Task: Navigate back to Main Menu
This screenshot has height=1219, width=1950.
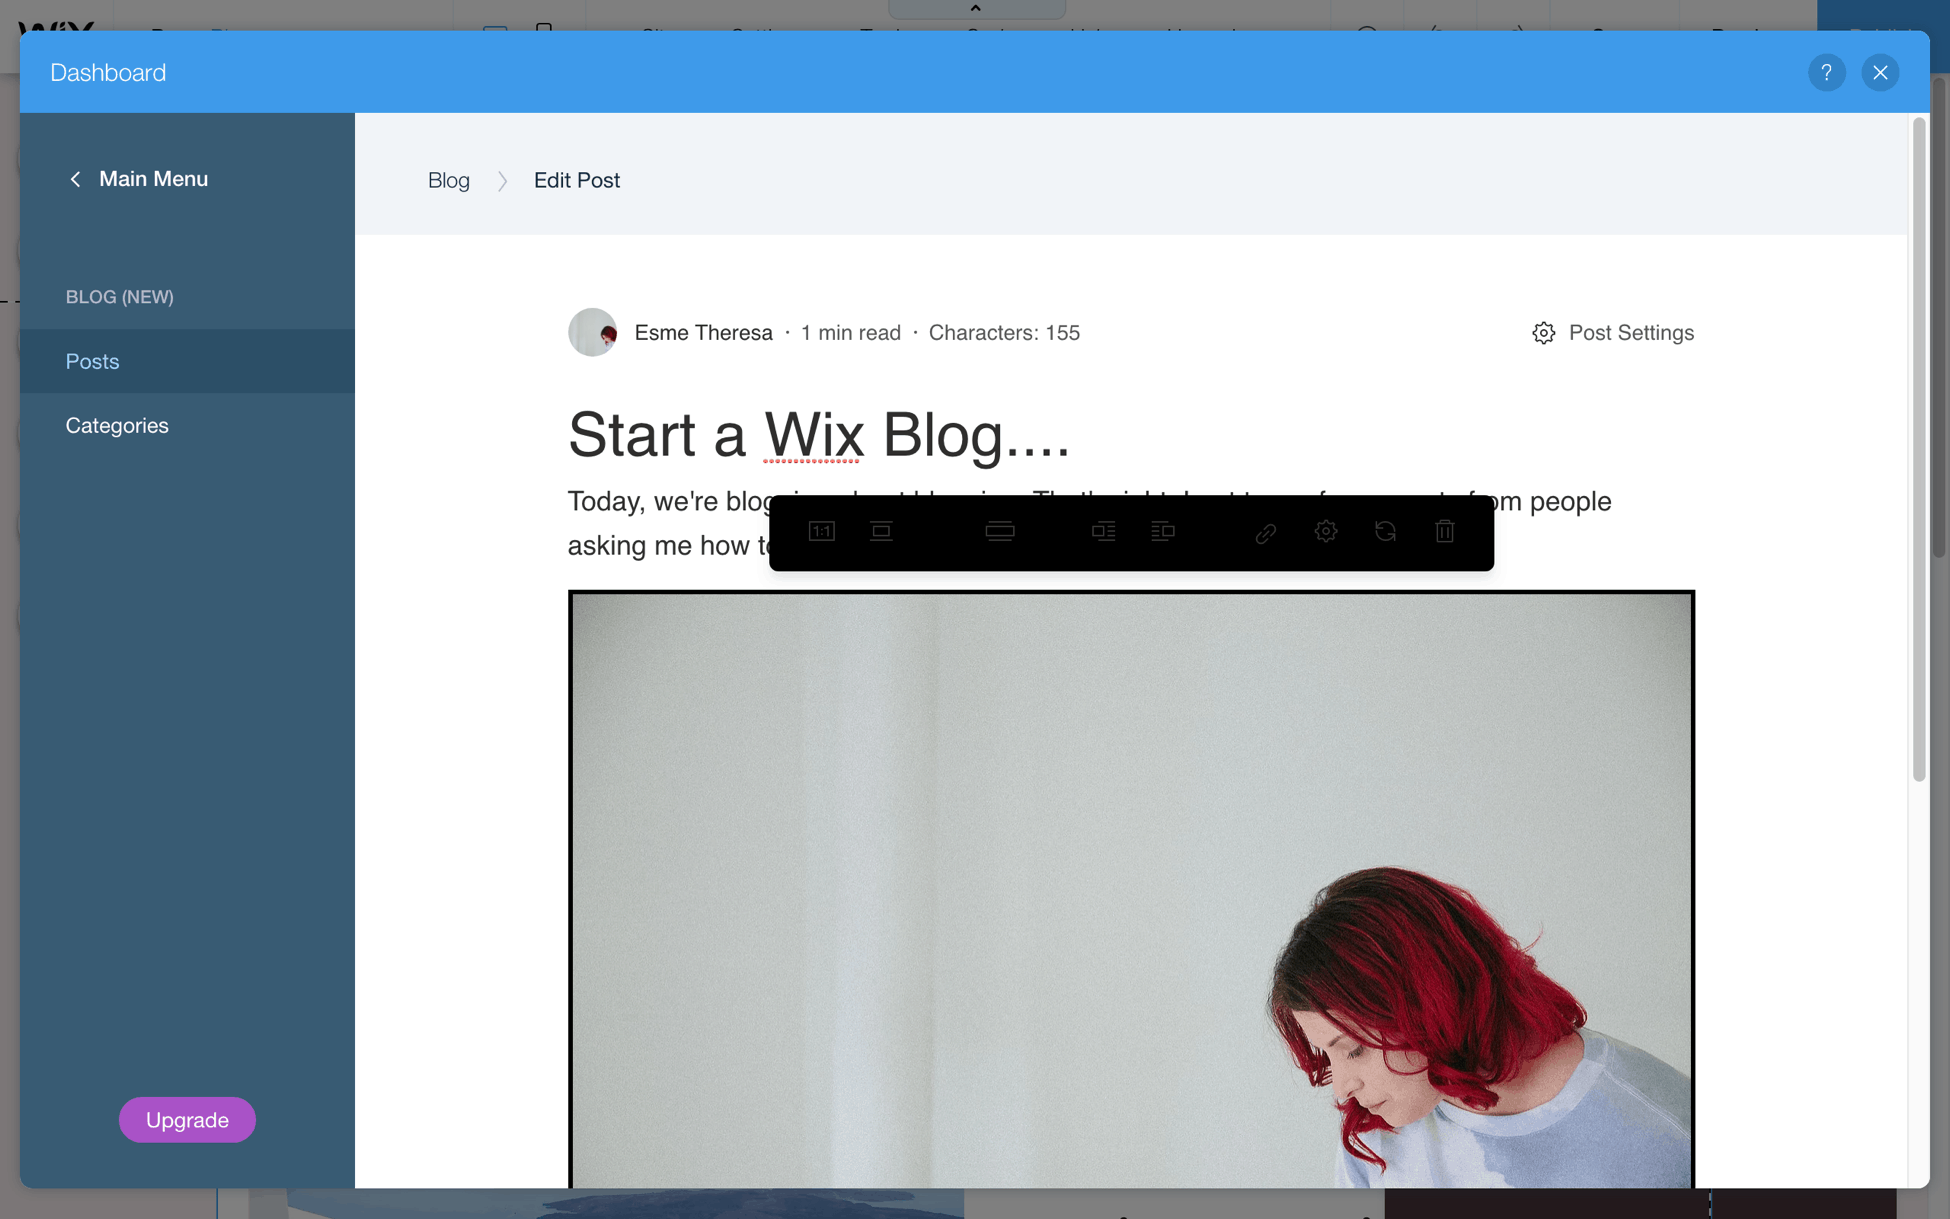Action: coord(138,178)
